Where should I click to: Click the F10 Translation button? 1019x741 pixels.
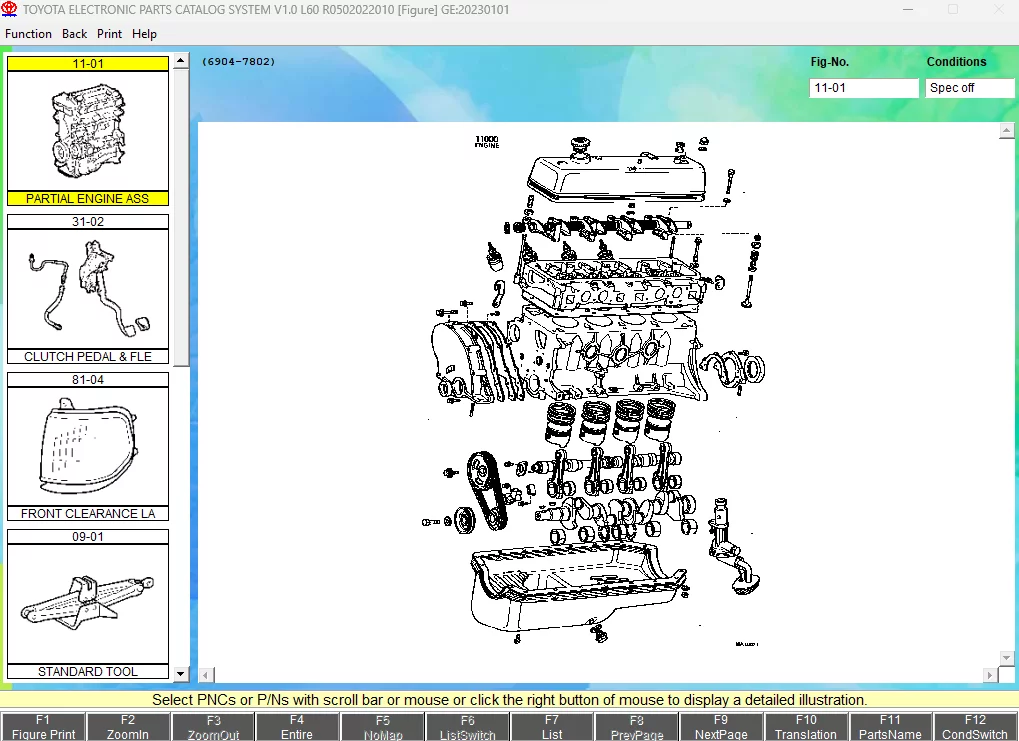click(806, 727)
